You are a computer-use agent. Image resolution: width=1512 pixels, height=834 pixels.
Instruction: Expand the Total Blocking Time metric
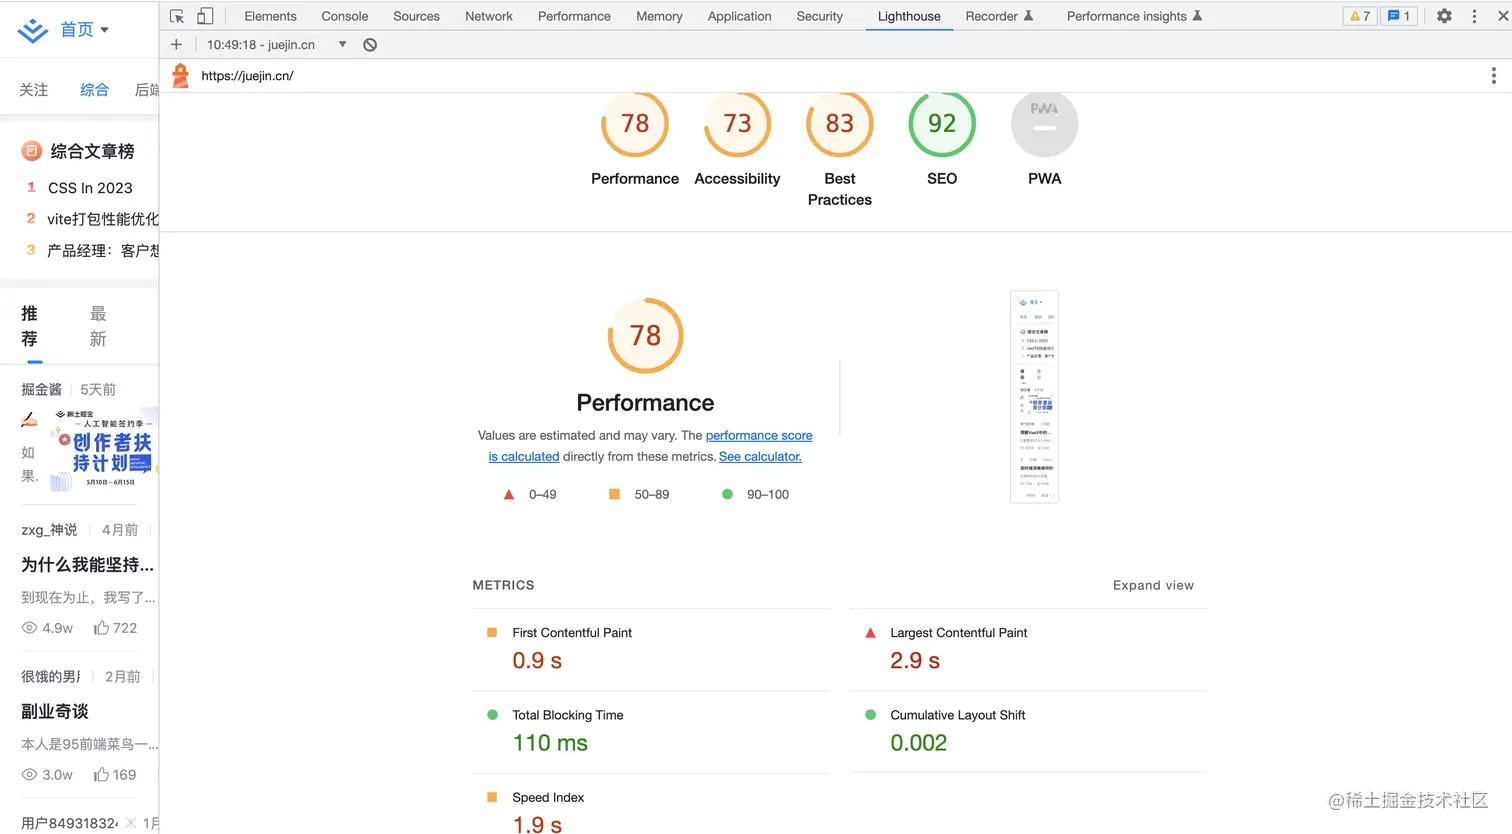[651, 731]
